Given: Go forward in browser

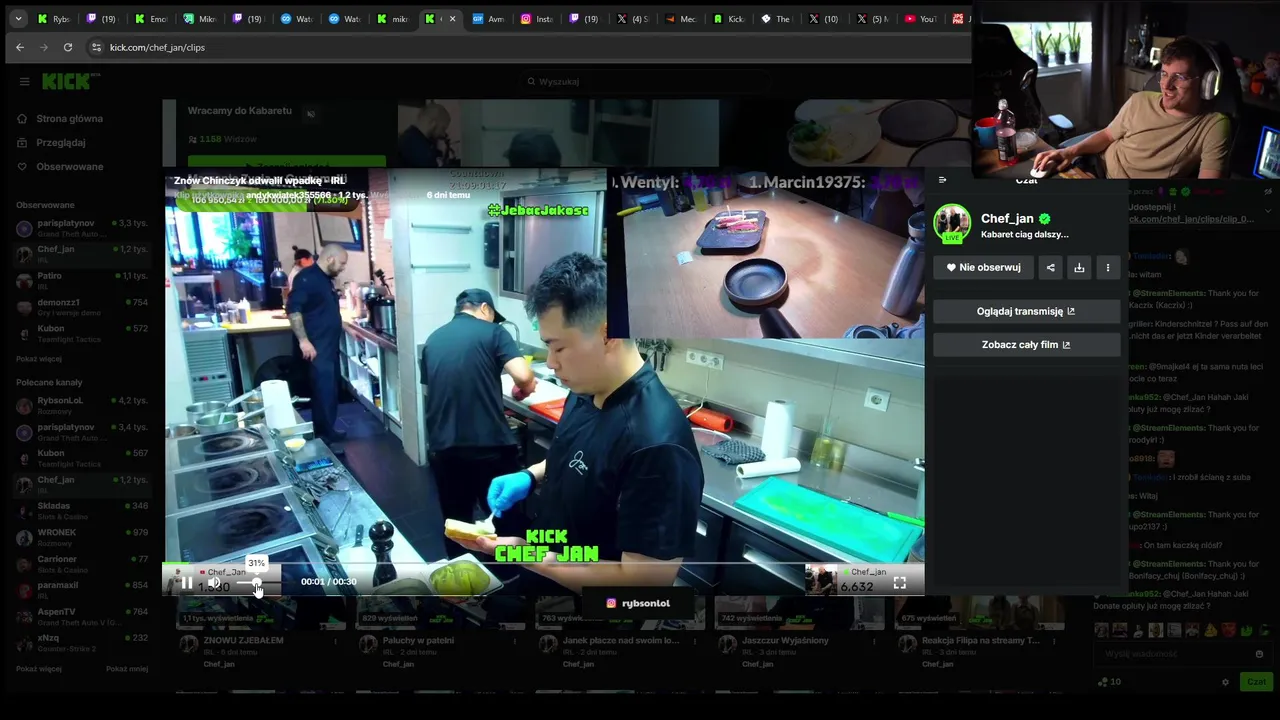Looking at the screenshot, I should click(x=43, y=47).
